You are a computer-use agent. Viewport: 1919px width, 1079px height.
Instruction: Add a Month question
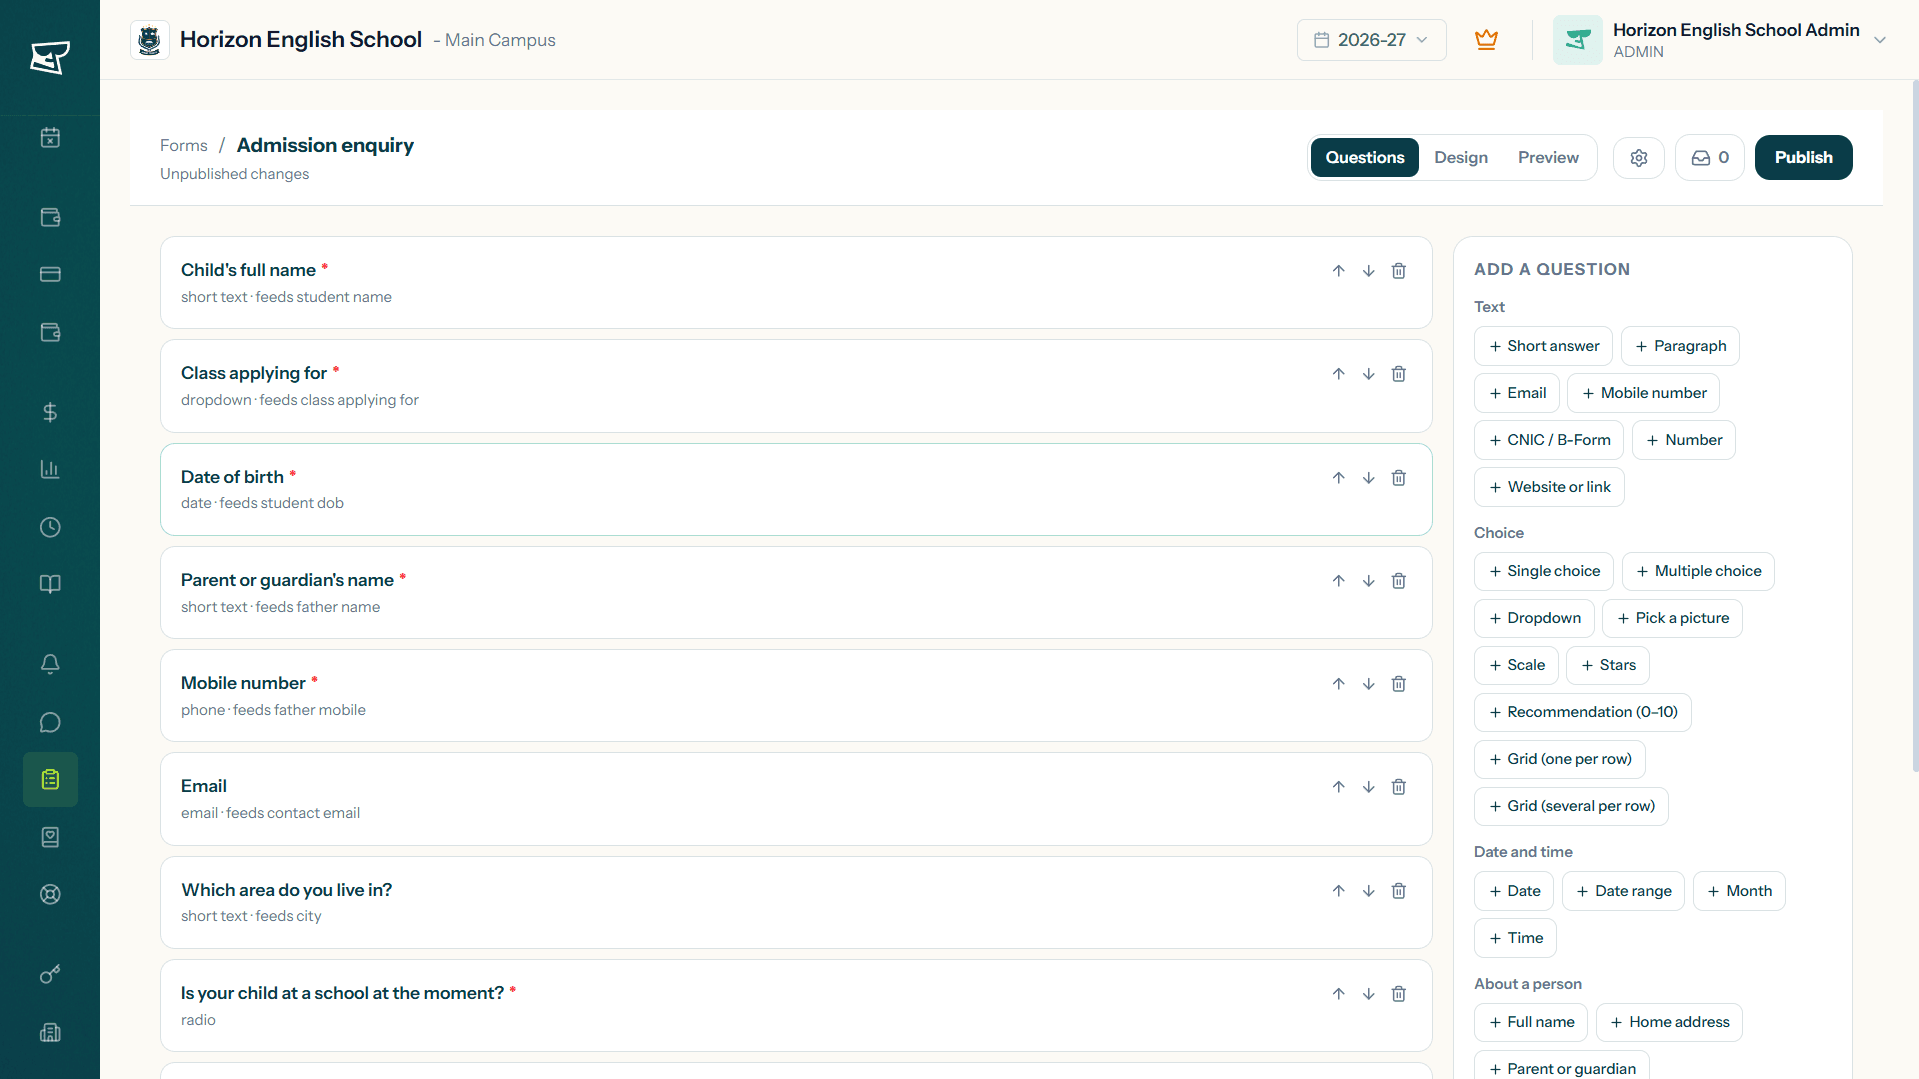point(1739,891)
